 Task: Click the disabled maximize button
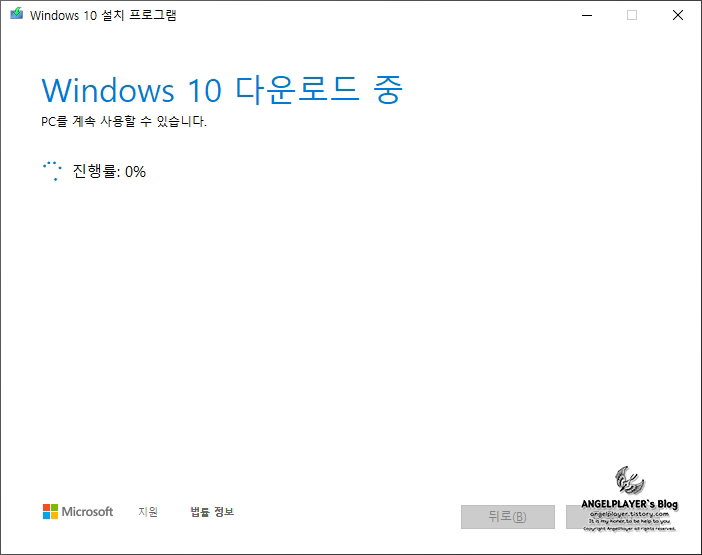(x=632, y=15)
